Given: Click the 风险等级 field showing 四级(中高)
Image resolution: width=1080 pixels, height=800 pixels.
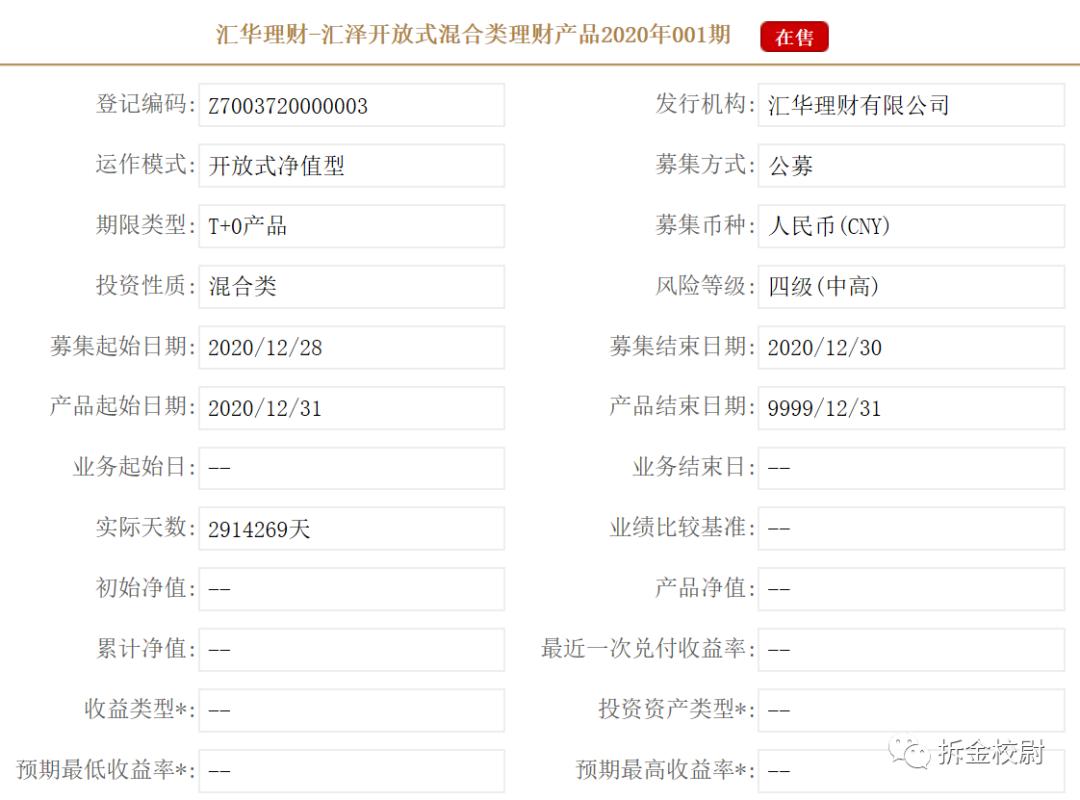Looking at the screenshot, I should (x=910, y=286).
